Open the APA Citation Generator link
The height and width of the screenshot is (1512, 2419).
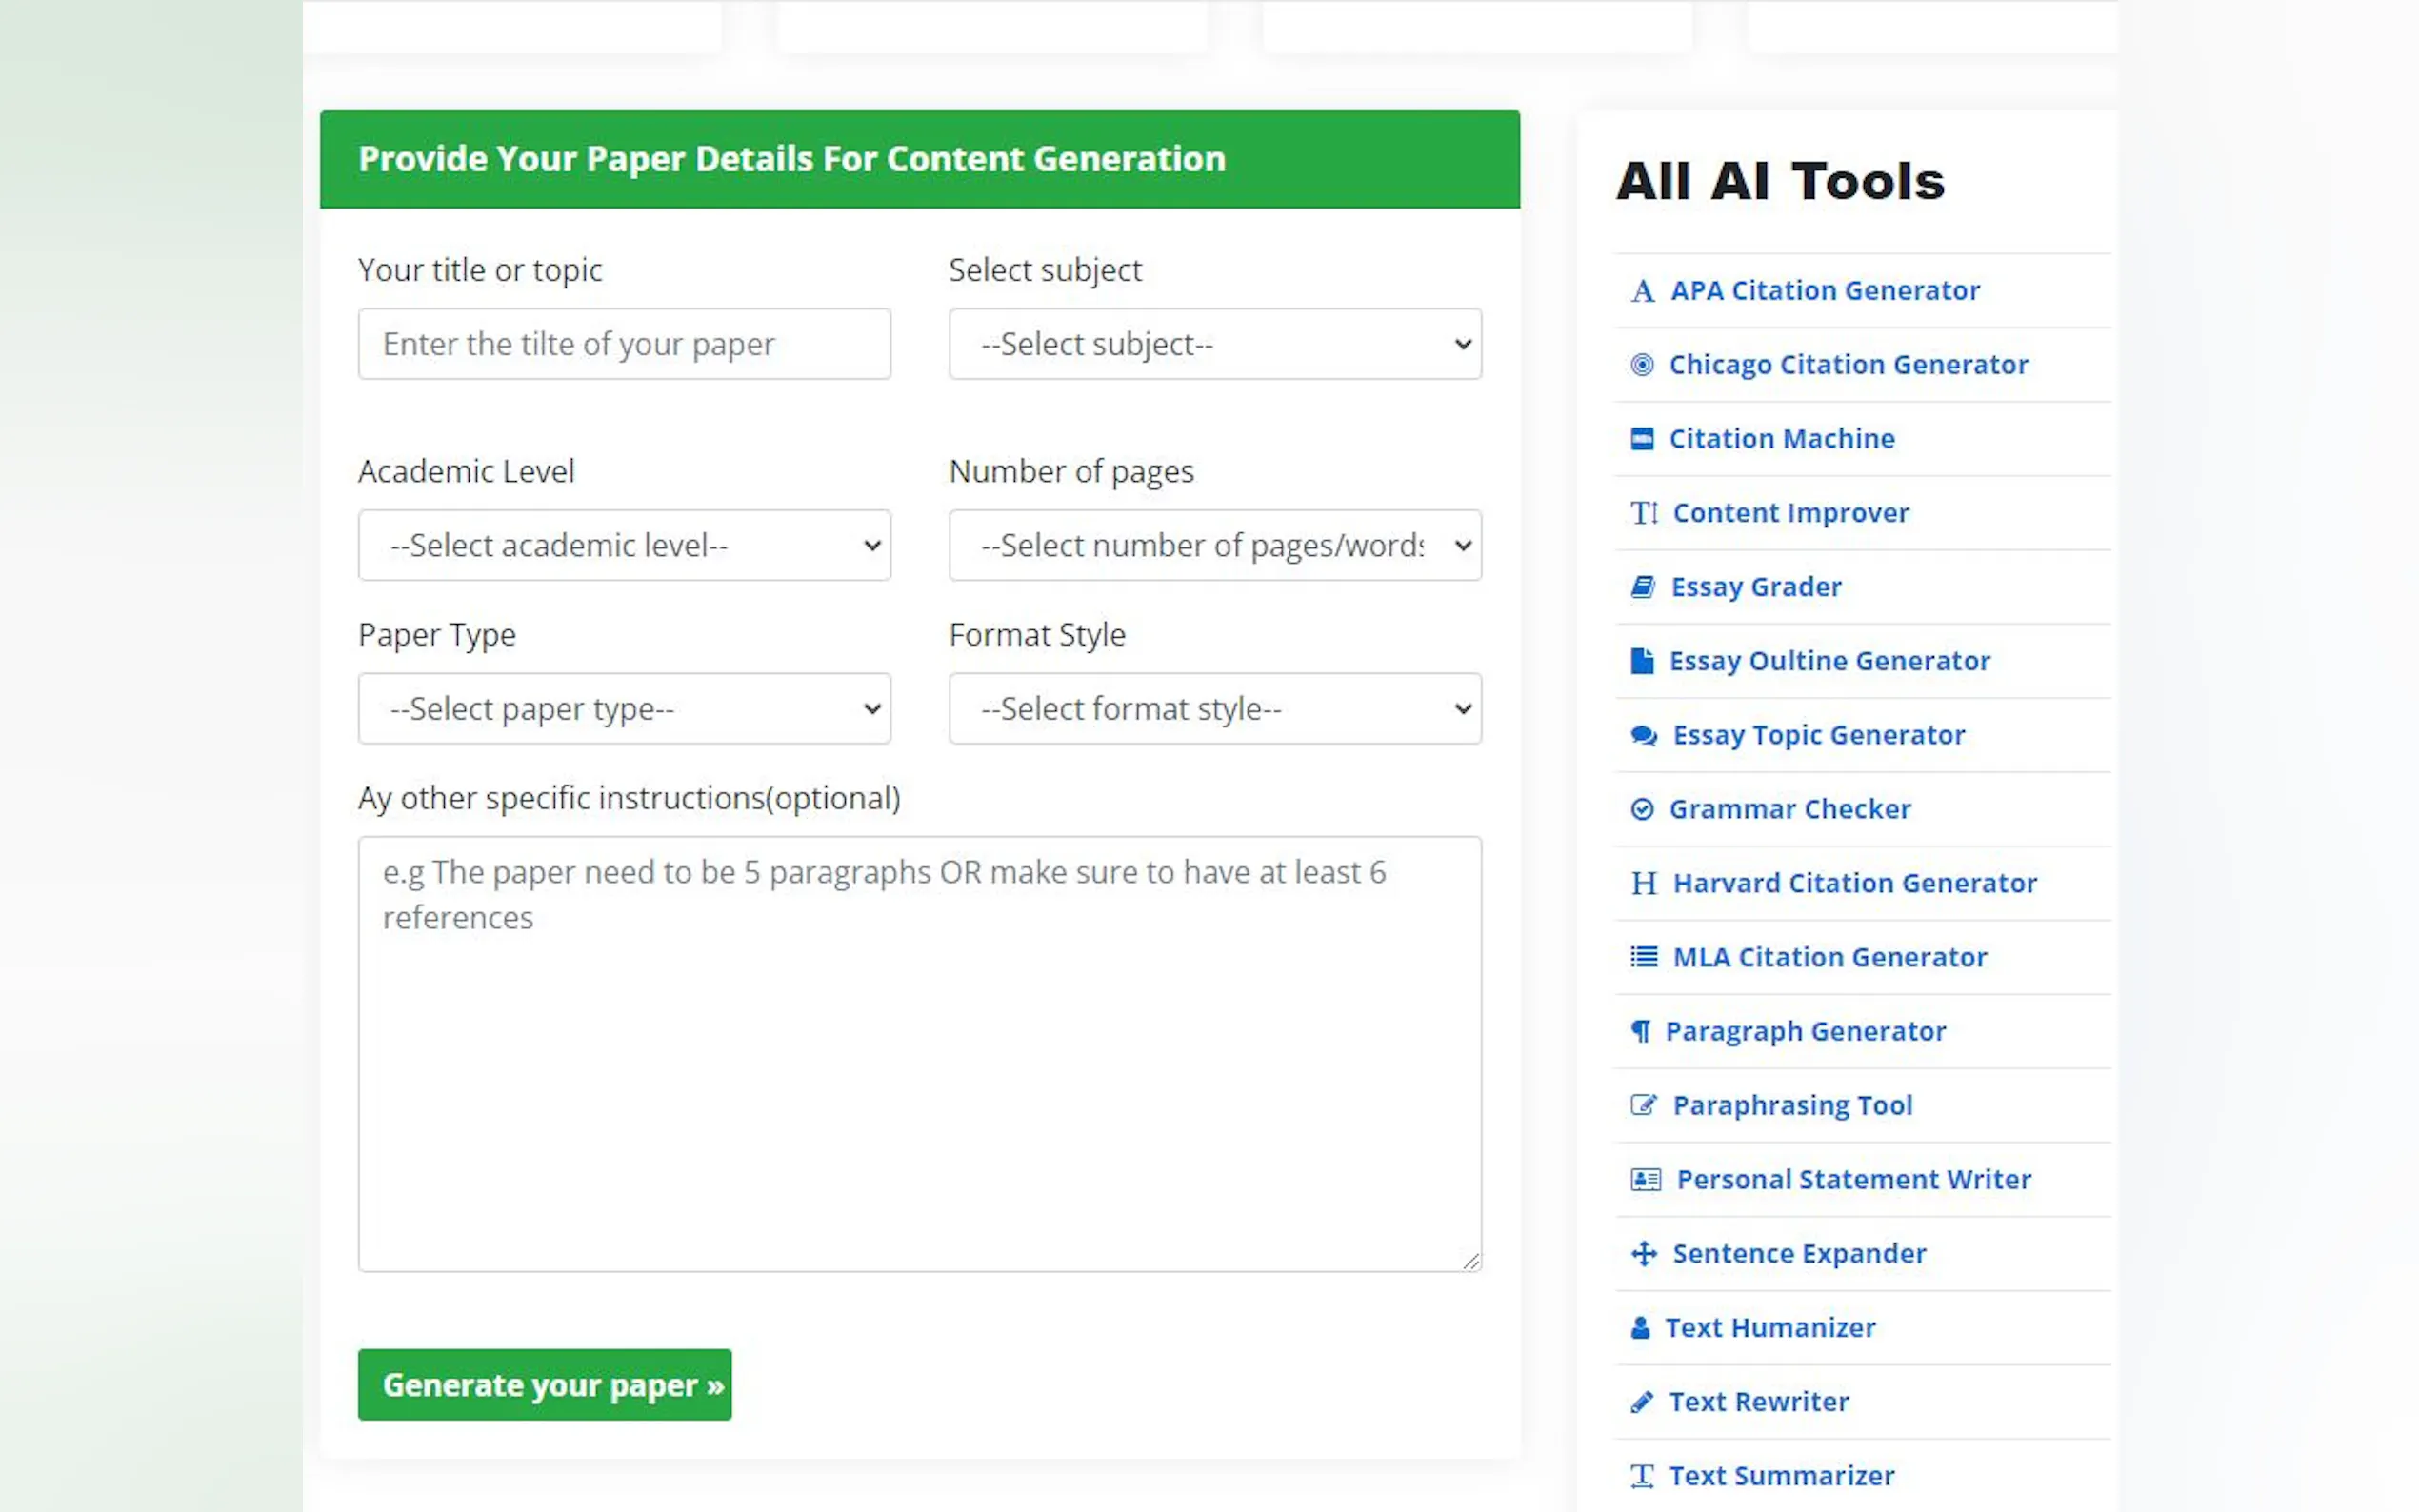coord(1825,291)
